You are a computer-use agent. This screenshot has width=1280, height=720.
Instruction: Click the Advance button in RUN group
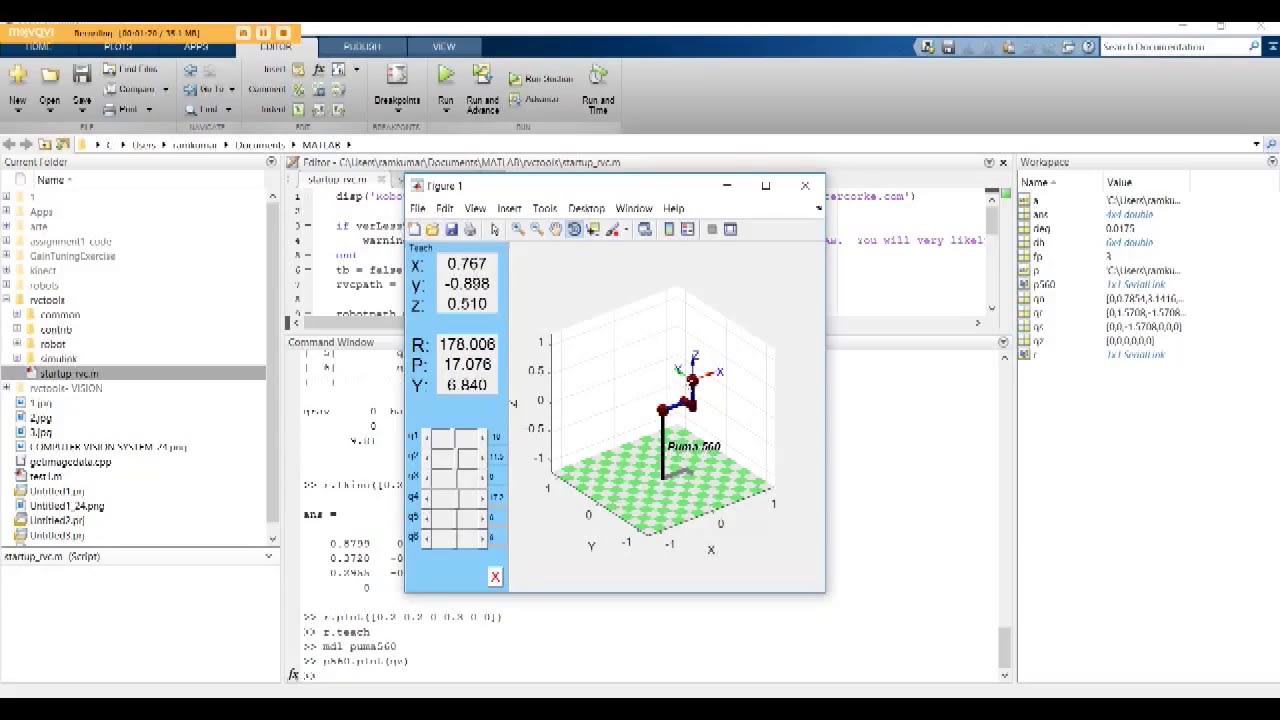point(534,99)
